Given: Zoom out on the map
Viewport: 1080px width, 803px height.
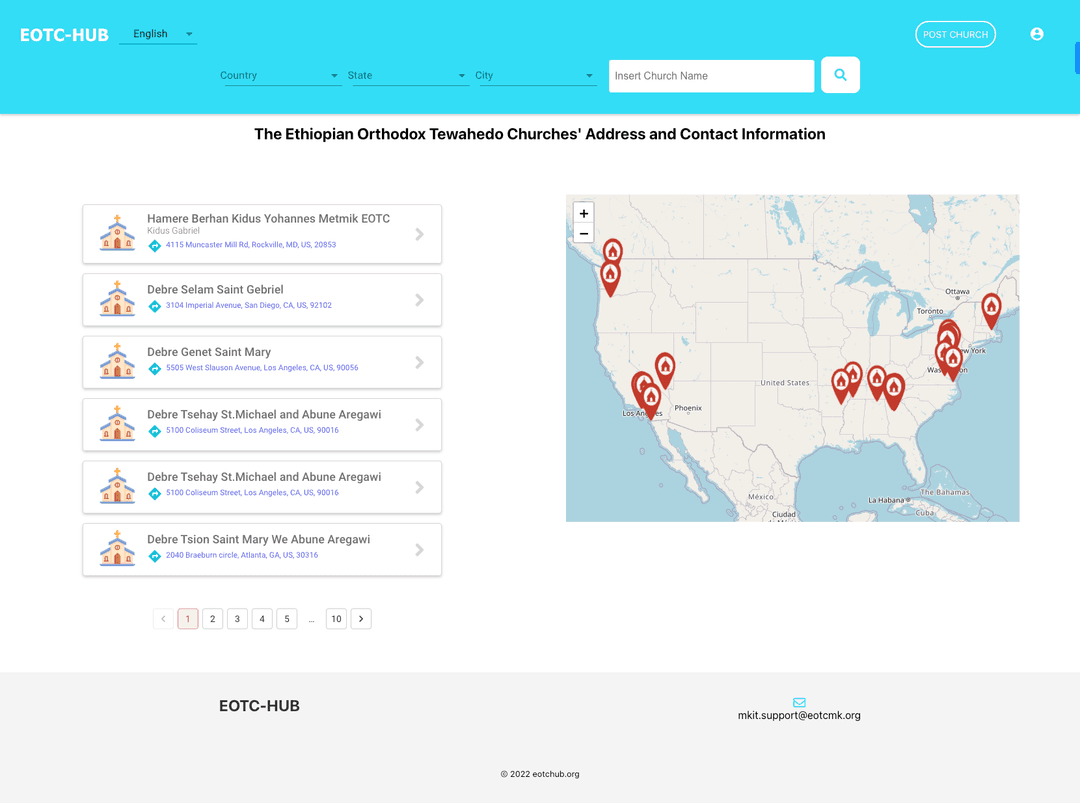Looking at the screenshot, I should pos(584,234).
